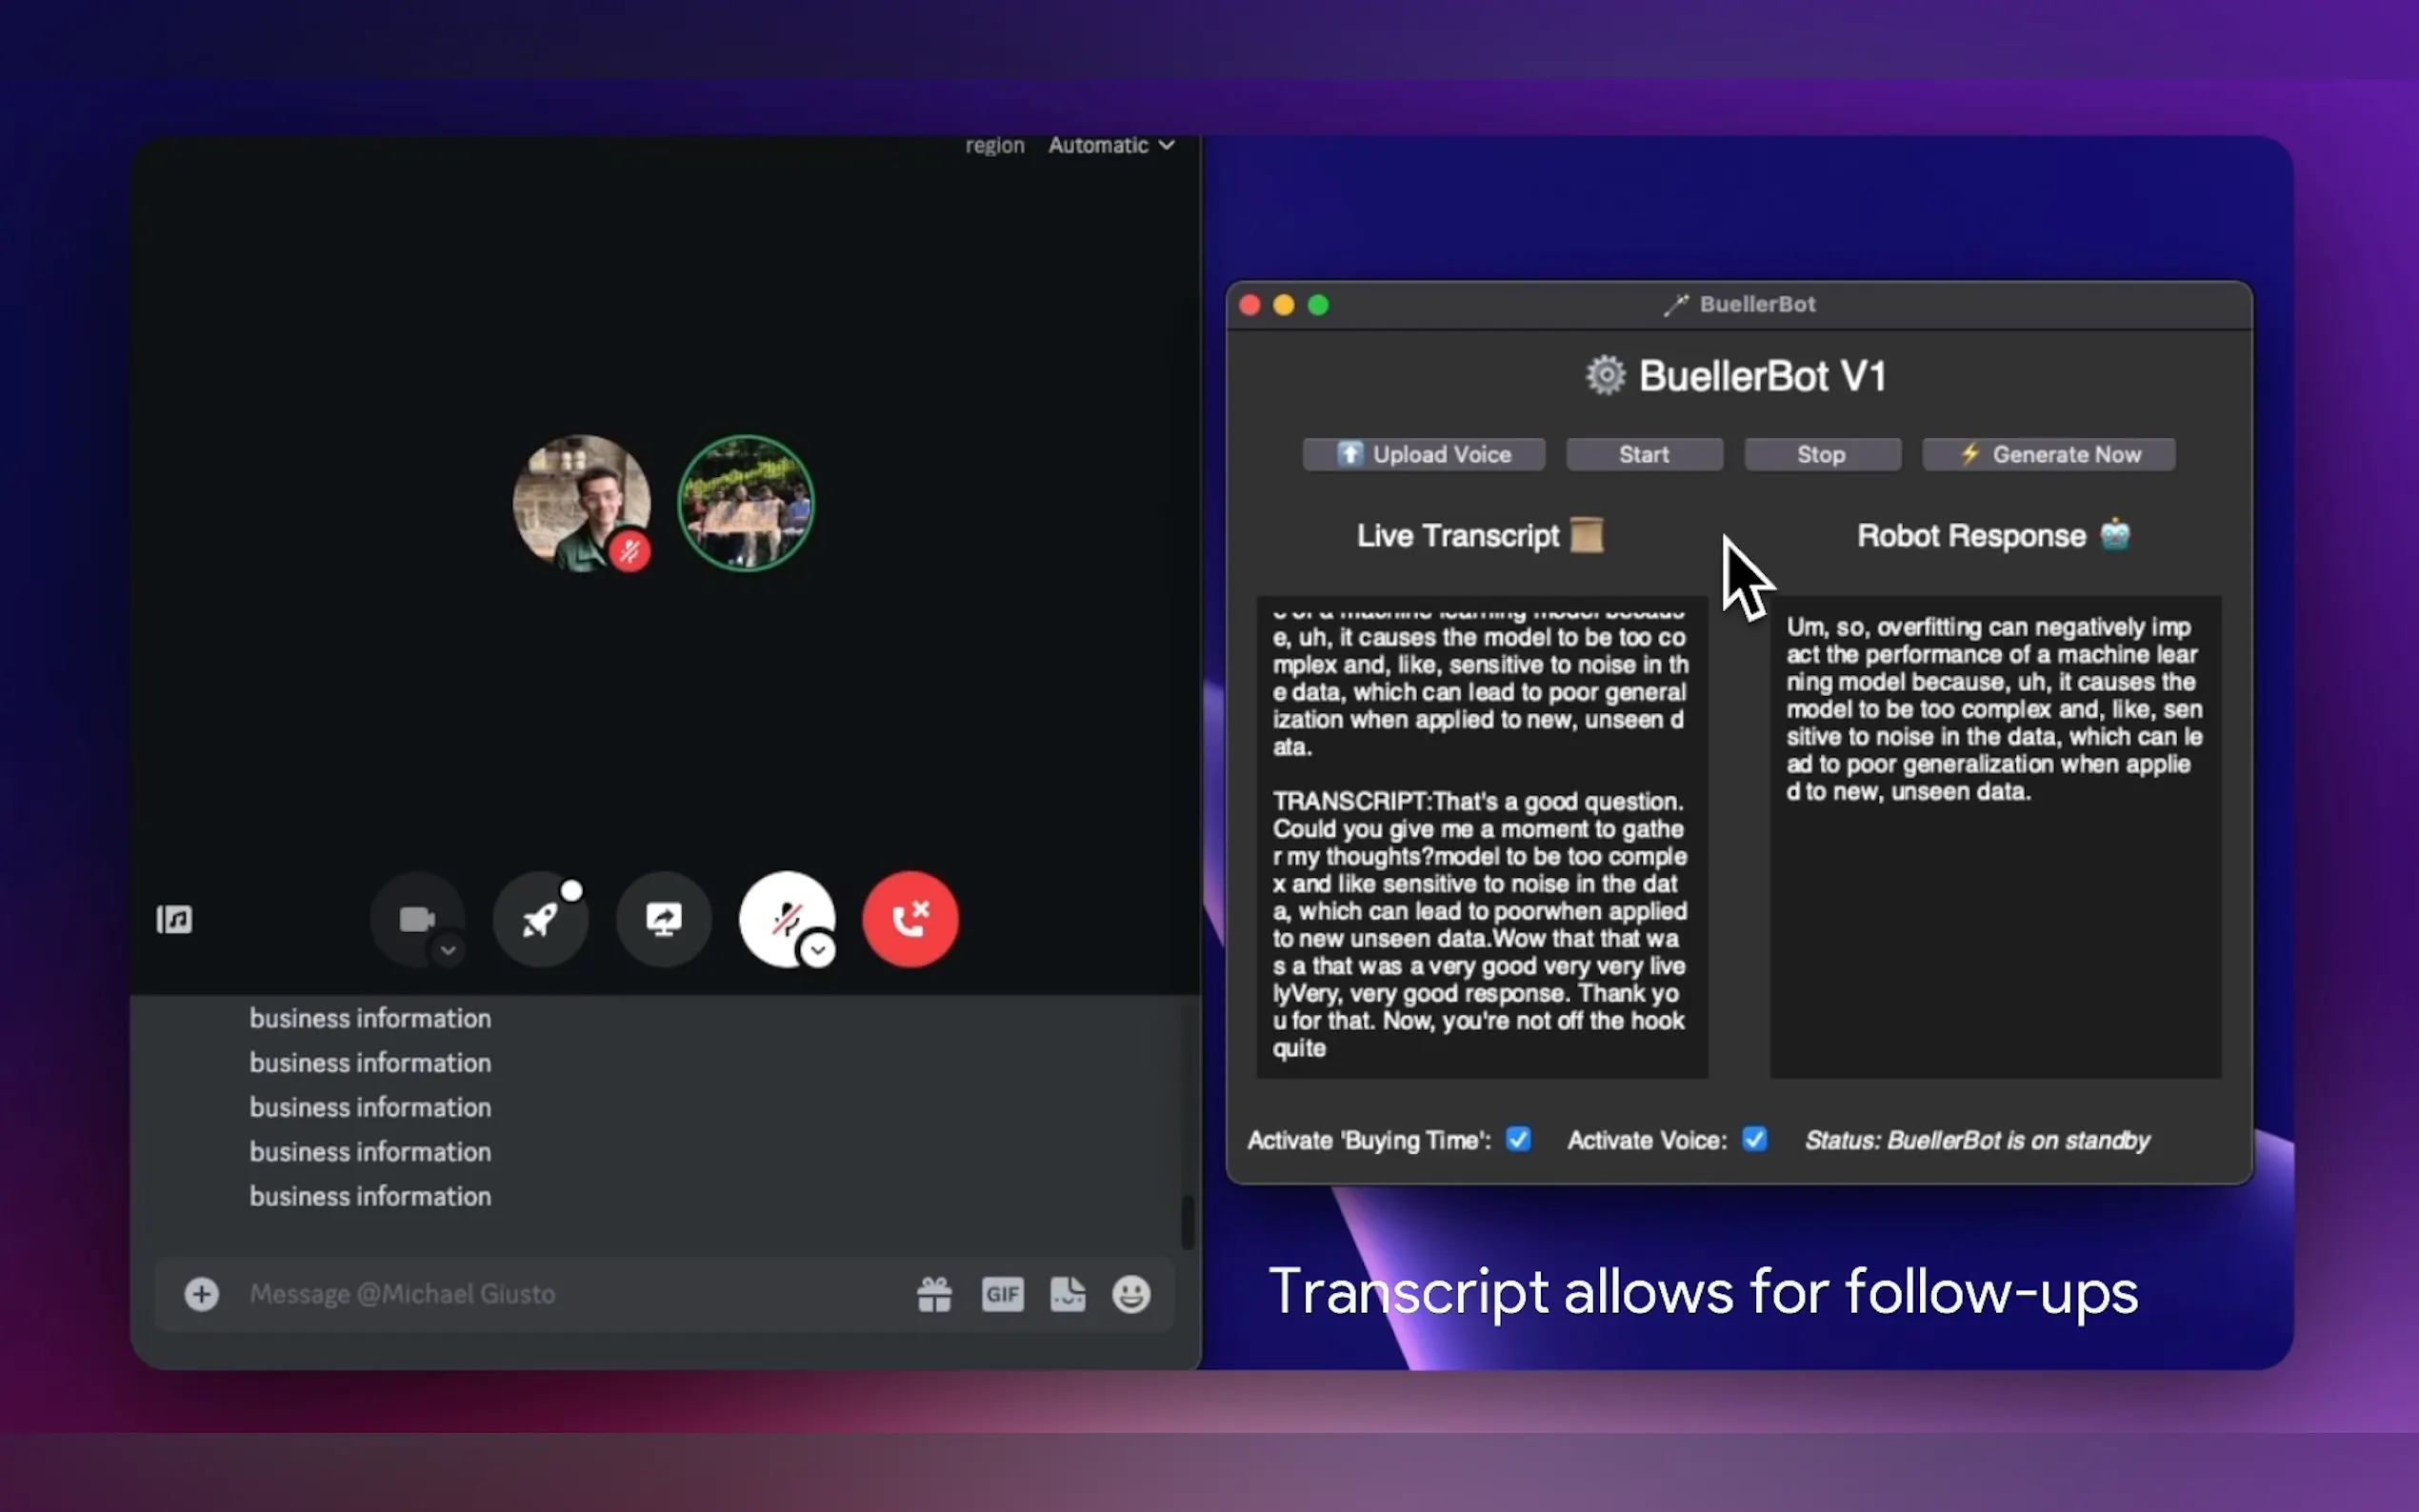
Task: Open the GIF picker
Action: click(x=1002, y=1294)
